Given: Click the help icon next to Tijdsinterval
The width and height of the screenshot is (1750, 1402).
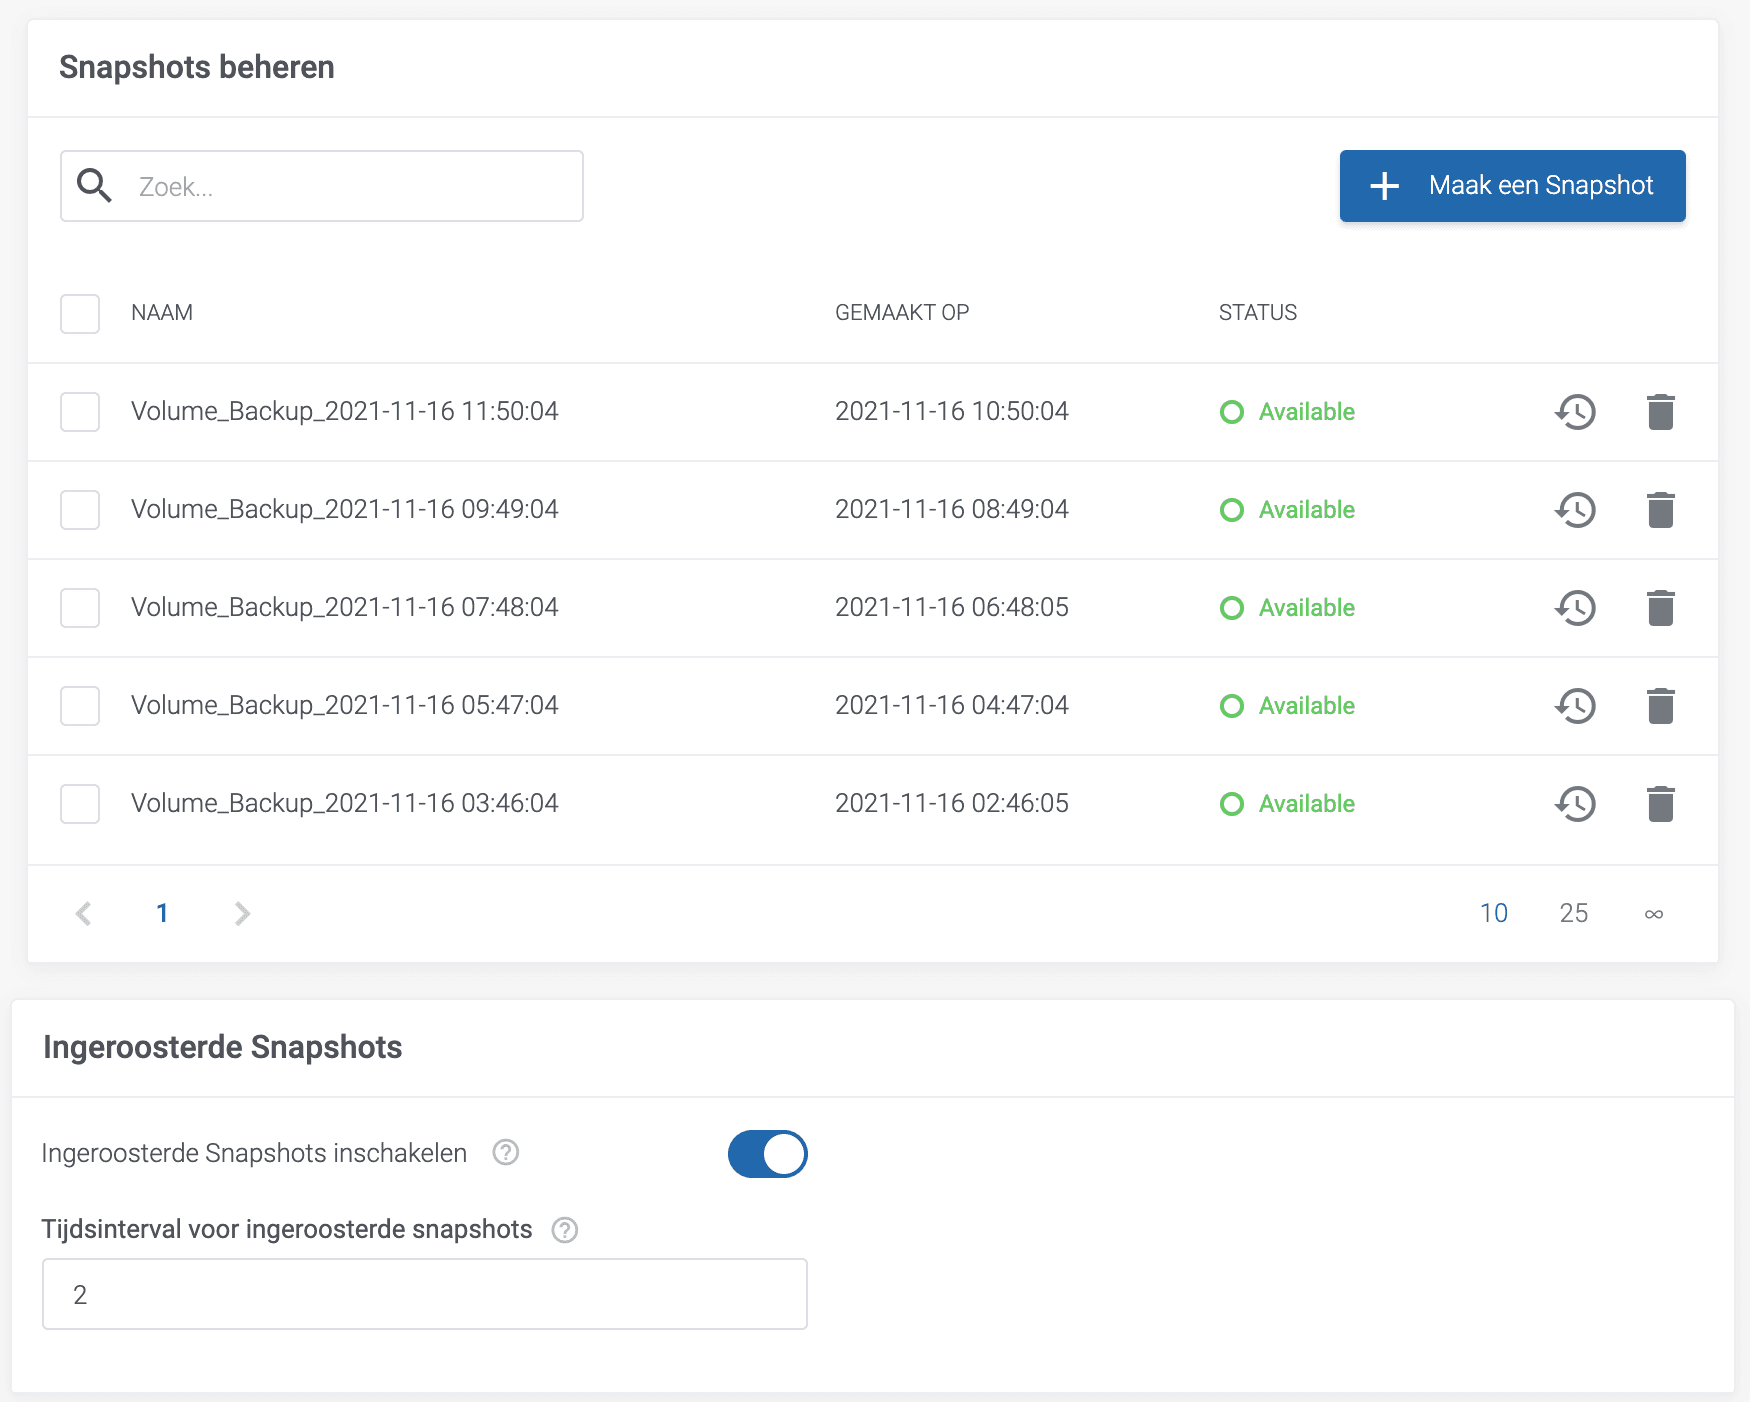Looking at the screenshot, I should tap(565, 1230).
